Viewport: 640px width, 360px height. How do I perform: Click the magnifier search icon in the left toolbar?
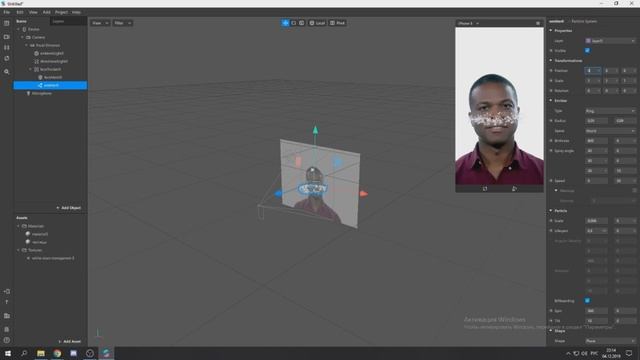tap(7, 71)
